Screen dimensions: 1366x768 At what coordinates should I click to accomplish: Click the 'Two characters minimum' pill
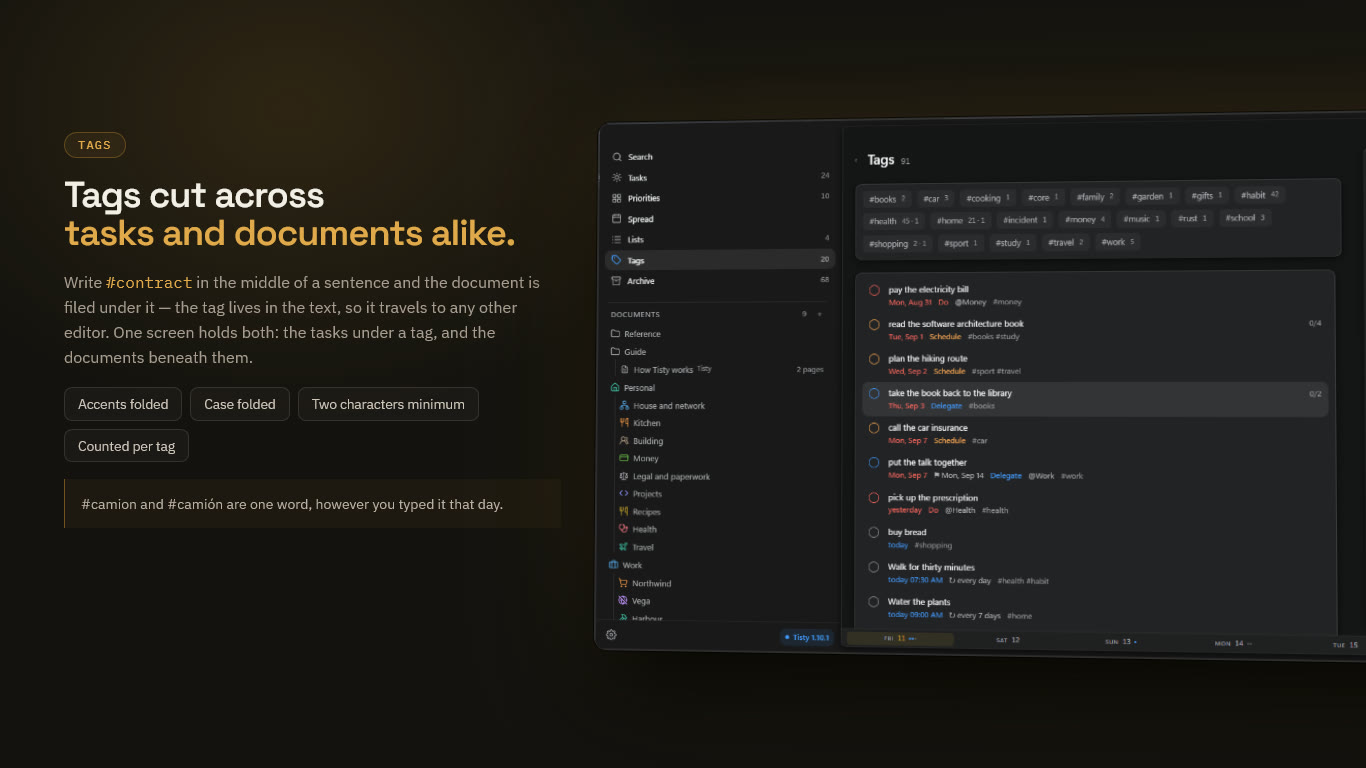coord(388,404)
